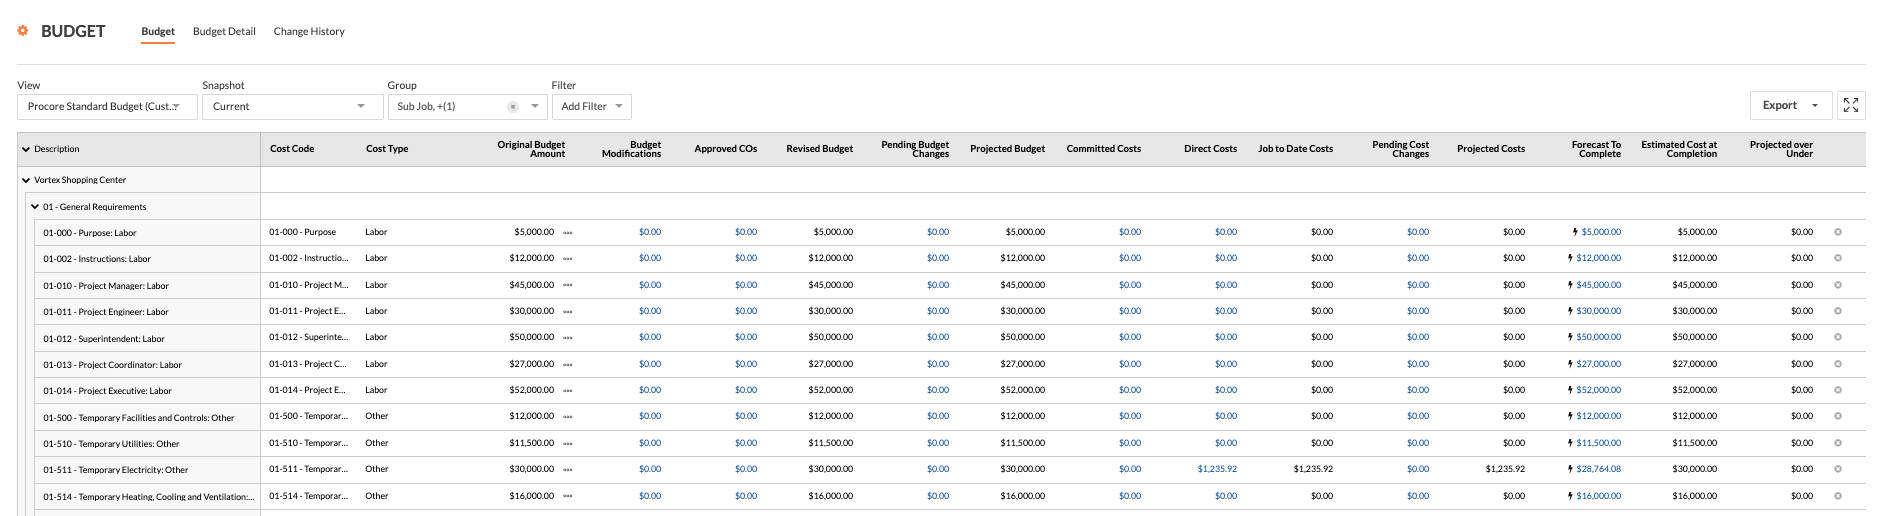Viewport: 1880px width, 516px height.
Task: Open ellipsis menu for 01-511 Temporary Electricity amount
Action: [x=568, y=469]
